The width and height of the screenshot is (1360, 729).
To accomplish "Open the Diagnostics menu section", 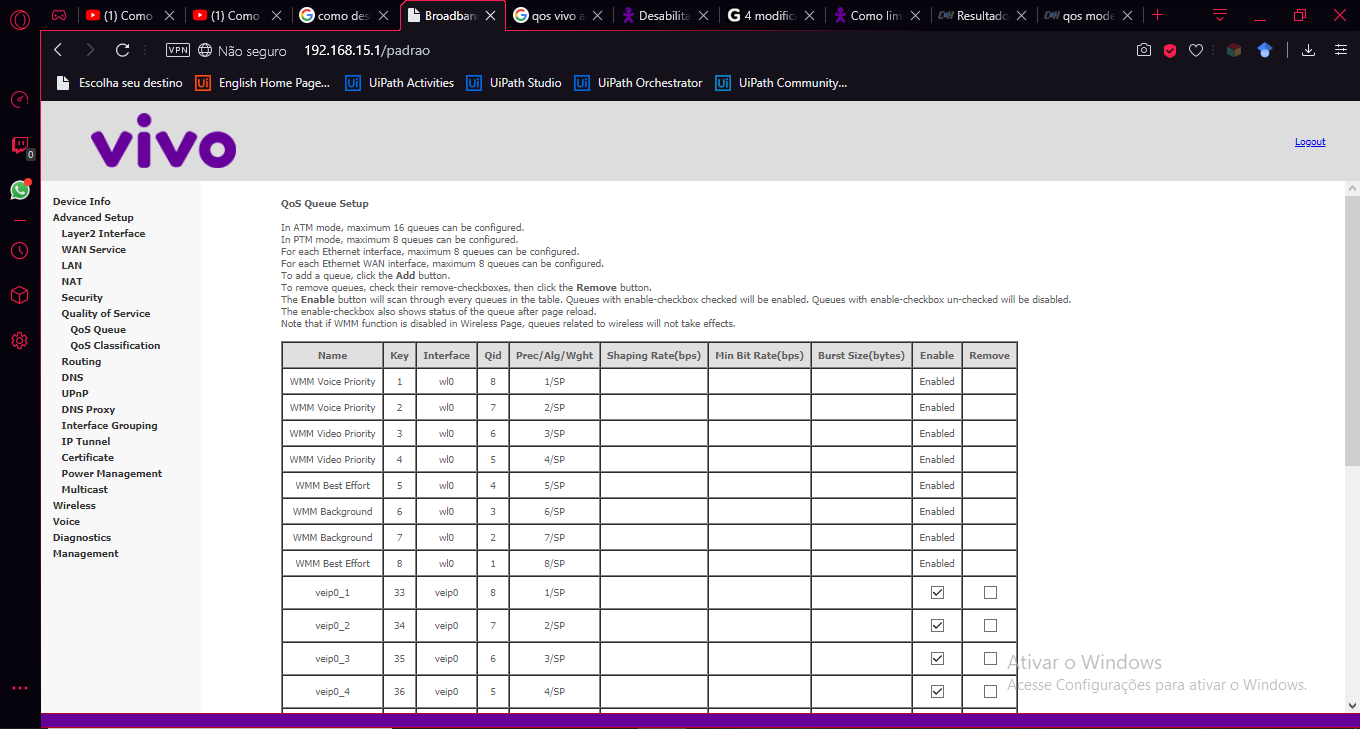I will pos(82,538).
